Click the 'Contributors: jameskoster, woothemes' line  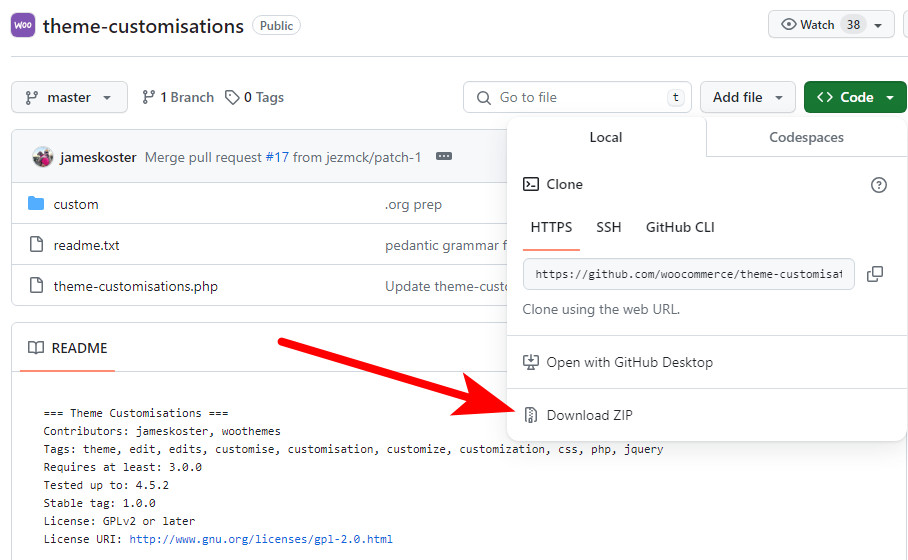pos(162,431)
